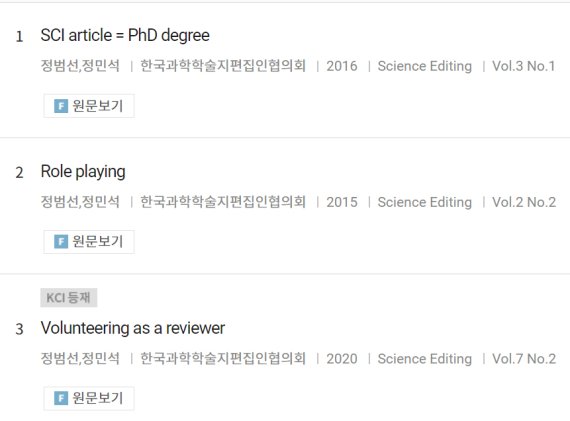The image size is (570, 421).
Task: View full text of Role playing result
Action: [89, 242]
